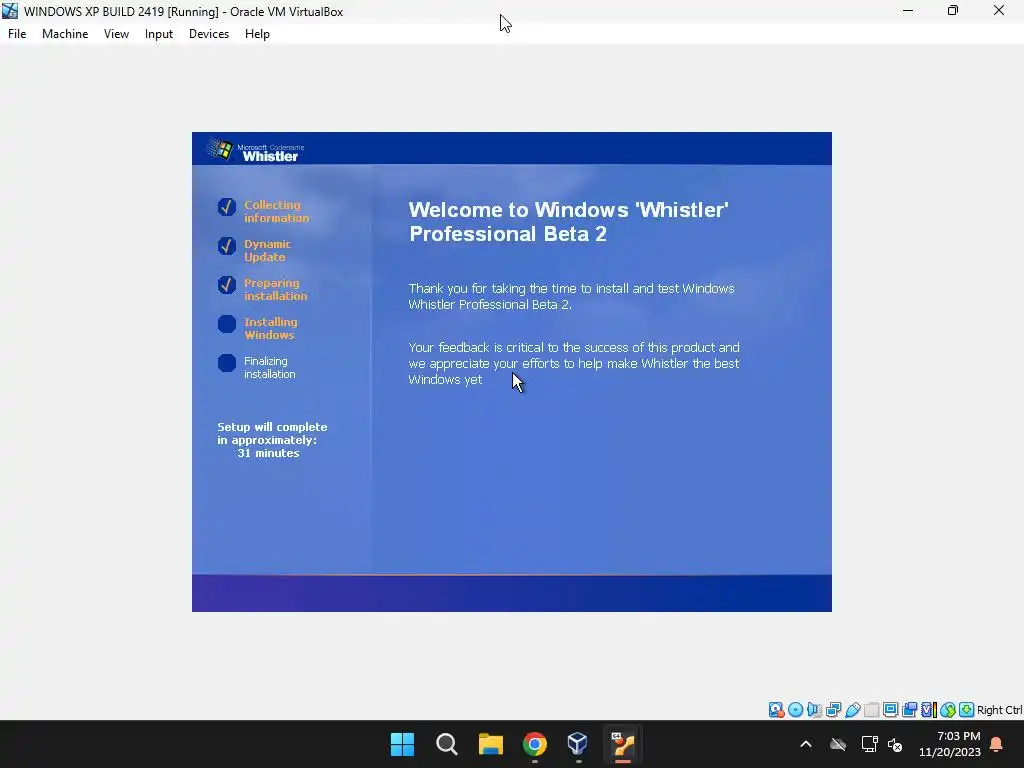The width and height of the screenshot is (1024, 768).
Task: Click the keyboard capture arrow icon
Action: 967,710
